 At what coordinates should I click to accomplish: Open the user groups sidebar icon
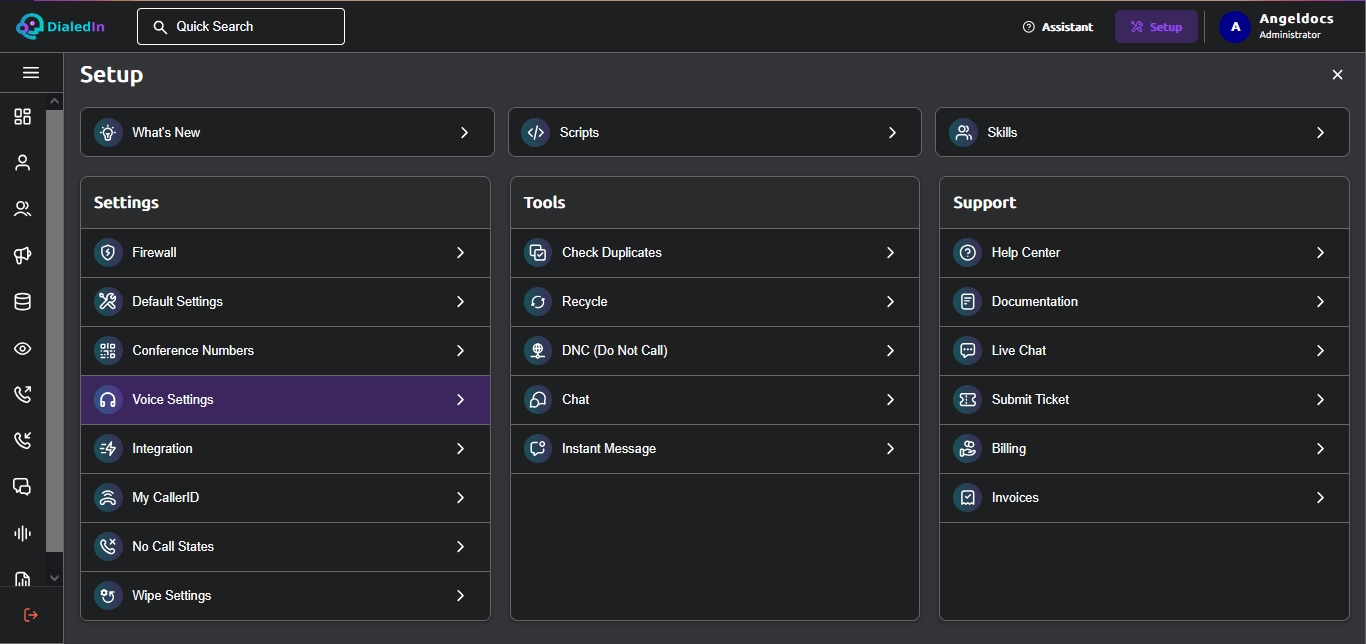point(22,209)
